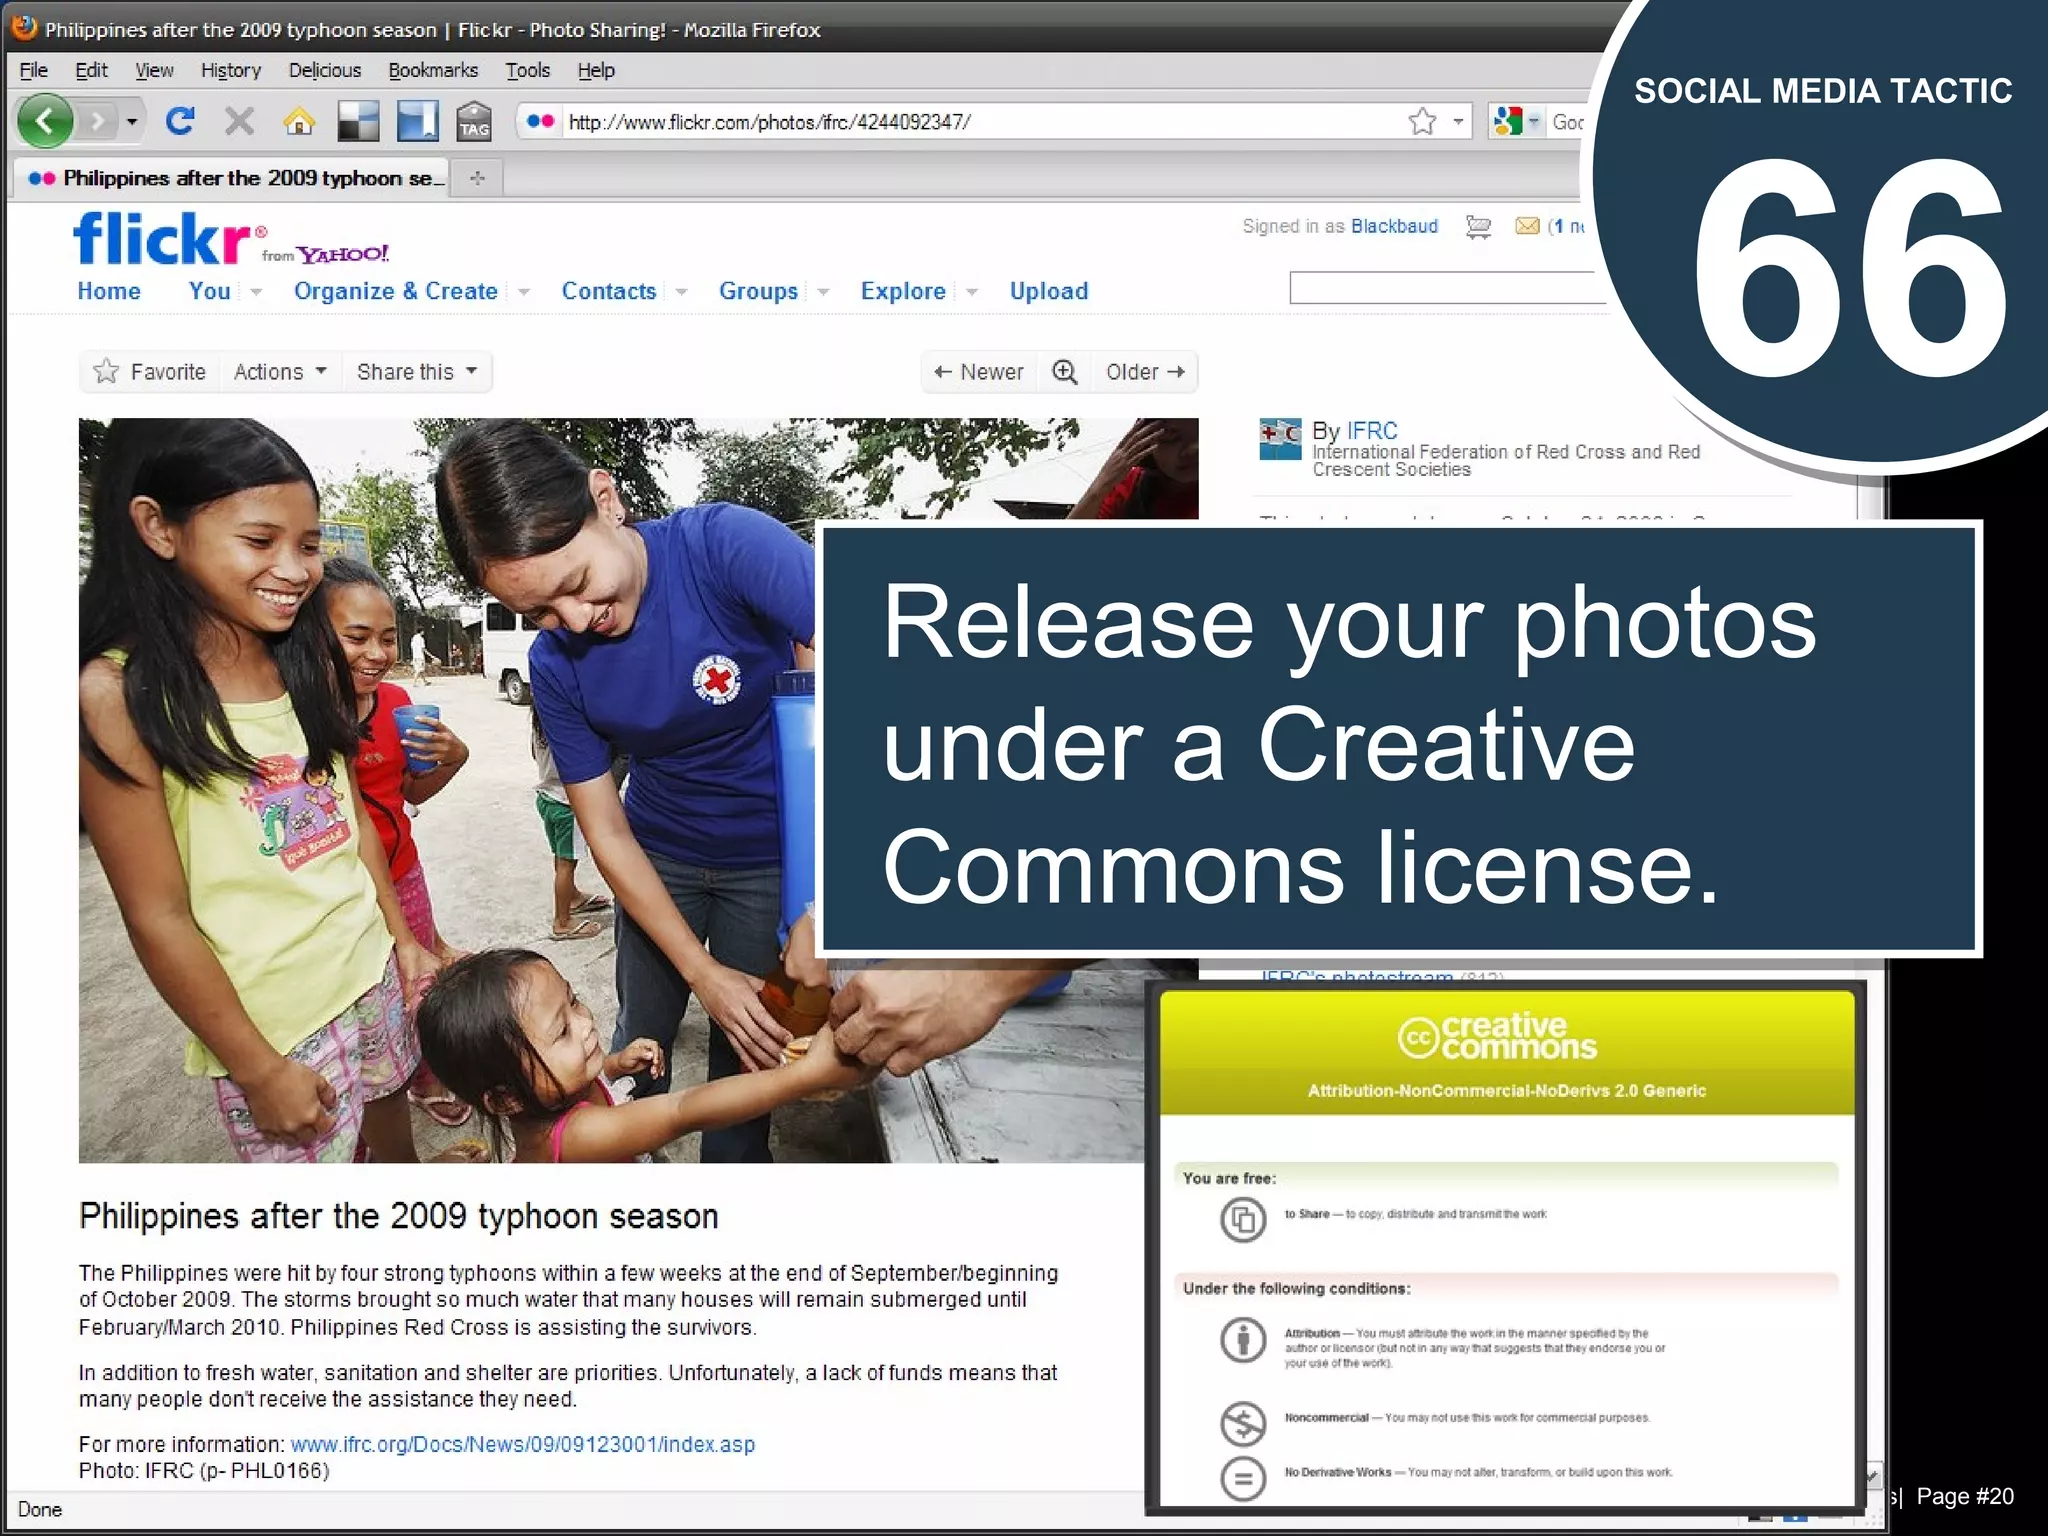Open the Bookmarks menu
Image resolution: width=2048 pixels, height=1536 pixels.
432,70
